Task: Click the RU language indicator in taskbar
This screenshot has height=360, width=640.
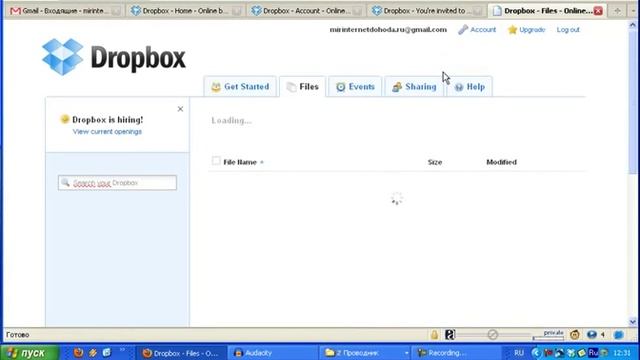Action: (x=519, y=353)
